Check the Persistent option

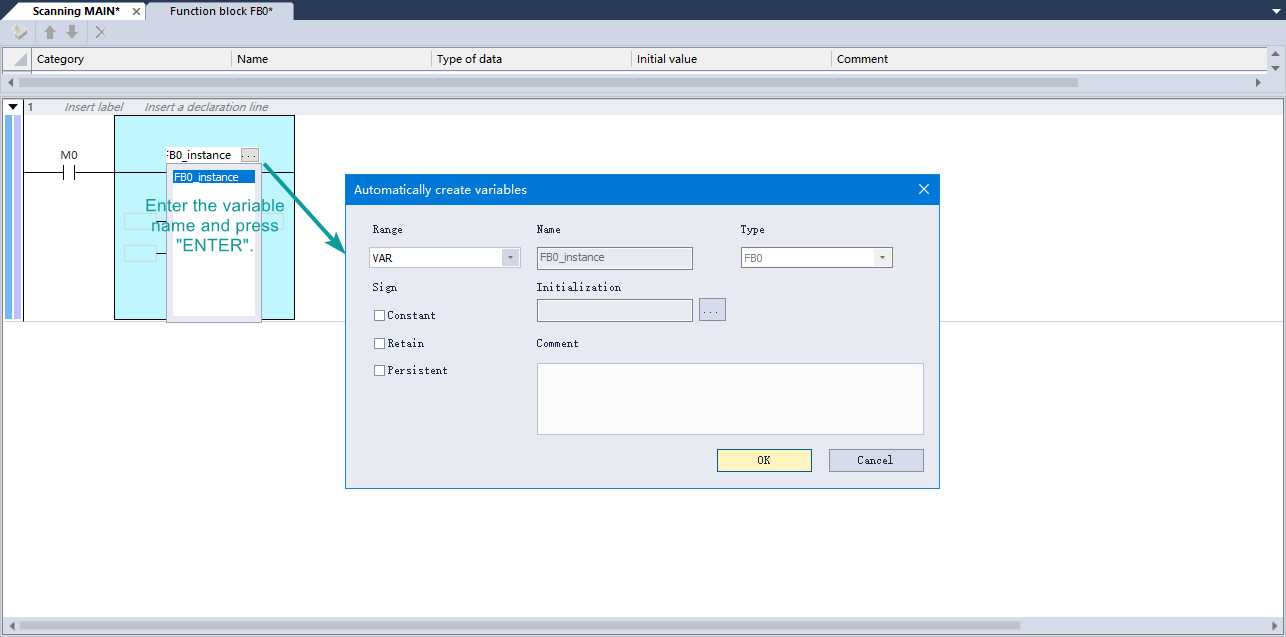pos(379,371)
